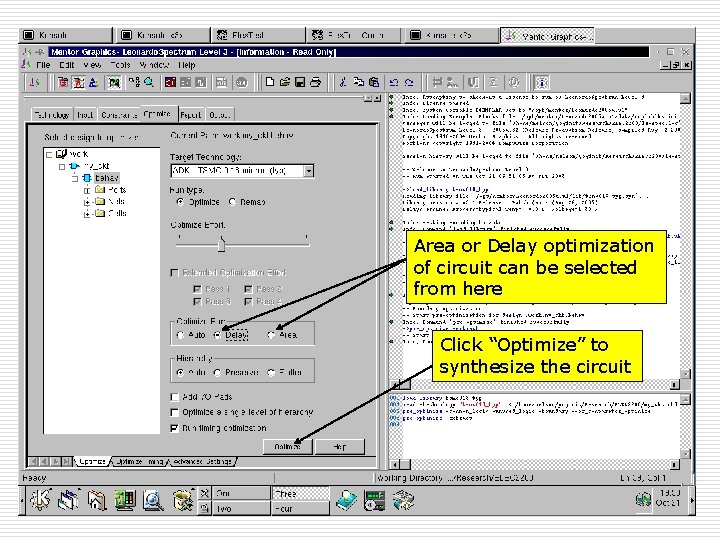Open the KDE K menu
This screenshot has width=720, height=540.
[x=40, y=500]
